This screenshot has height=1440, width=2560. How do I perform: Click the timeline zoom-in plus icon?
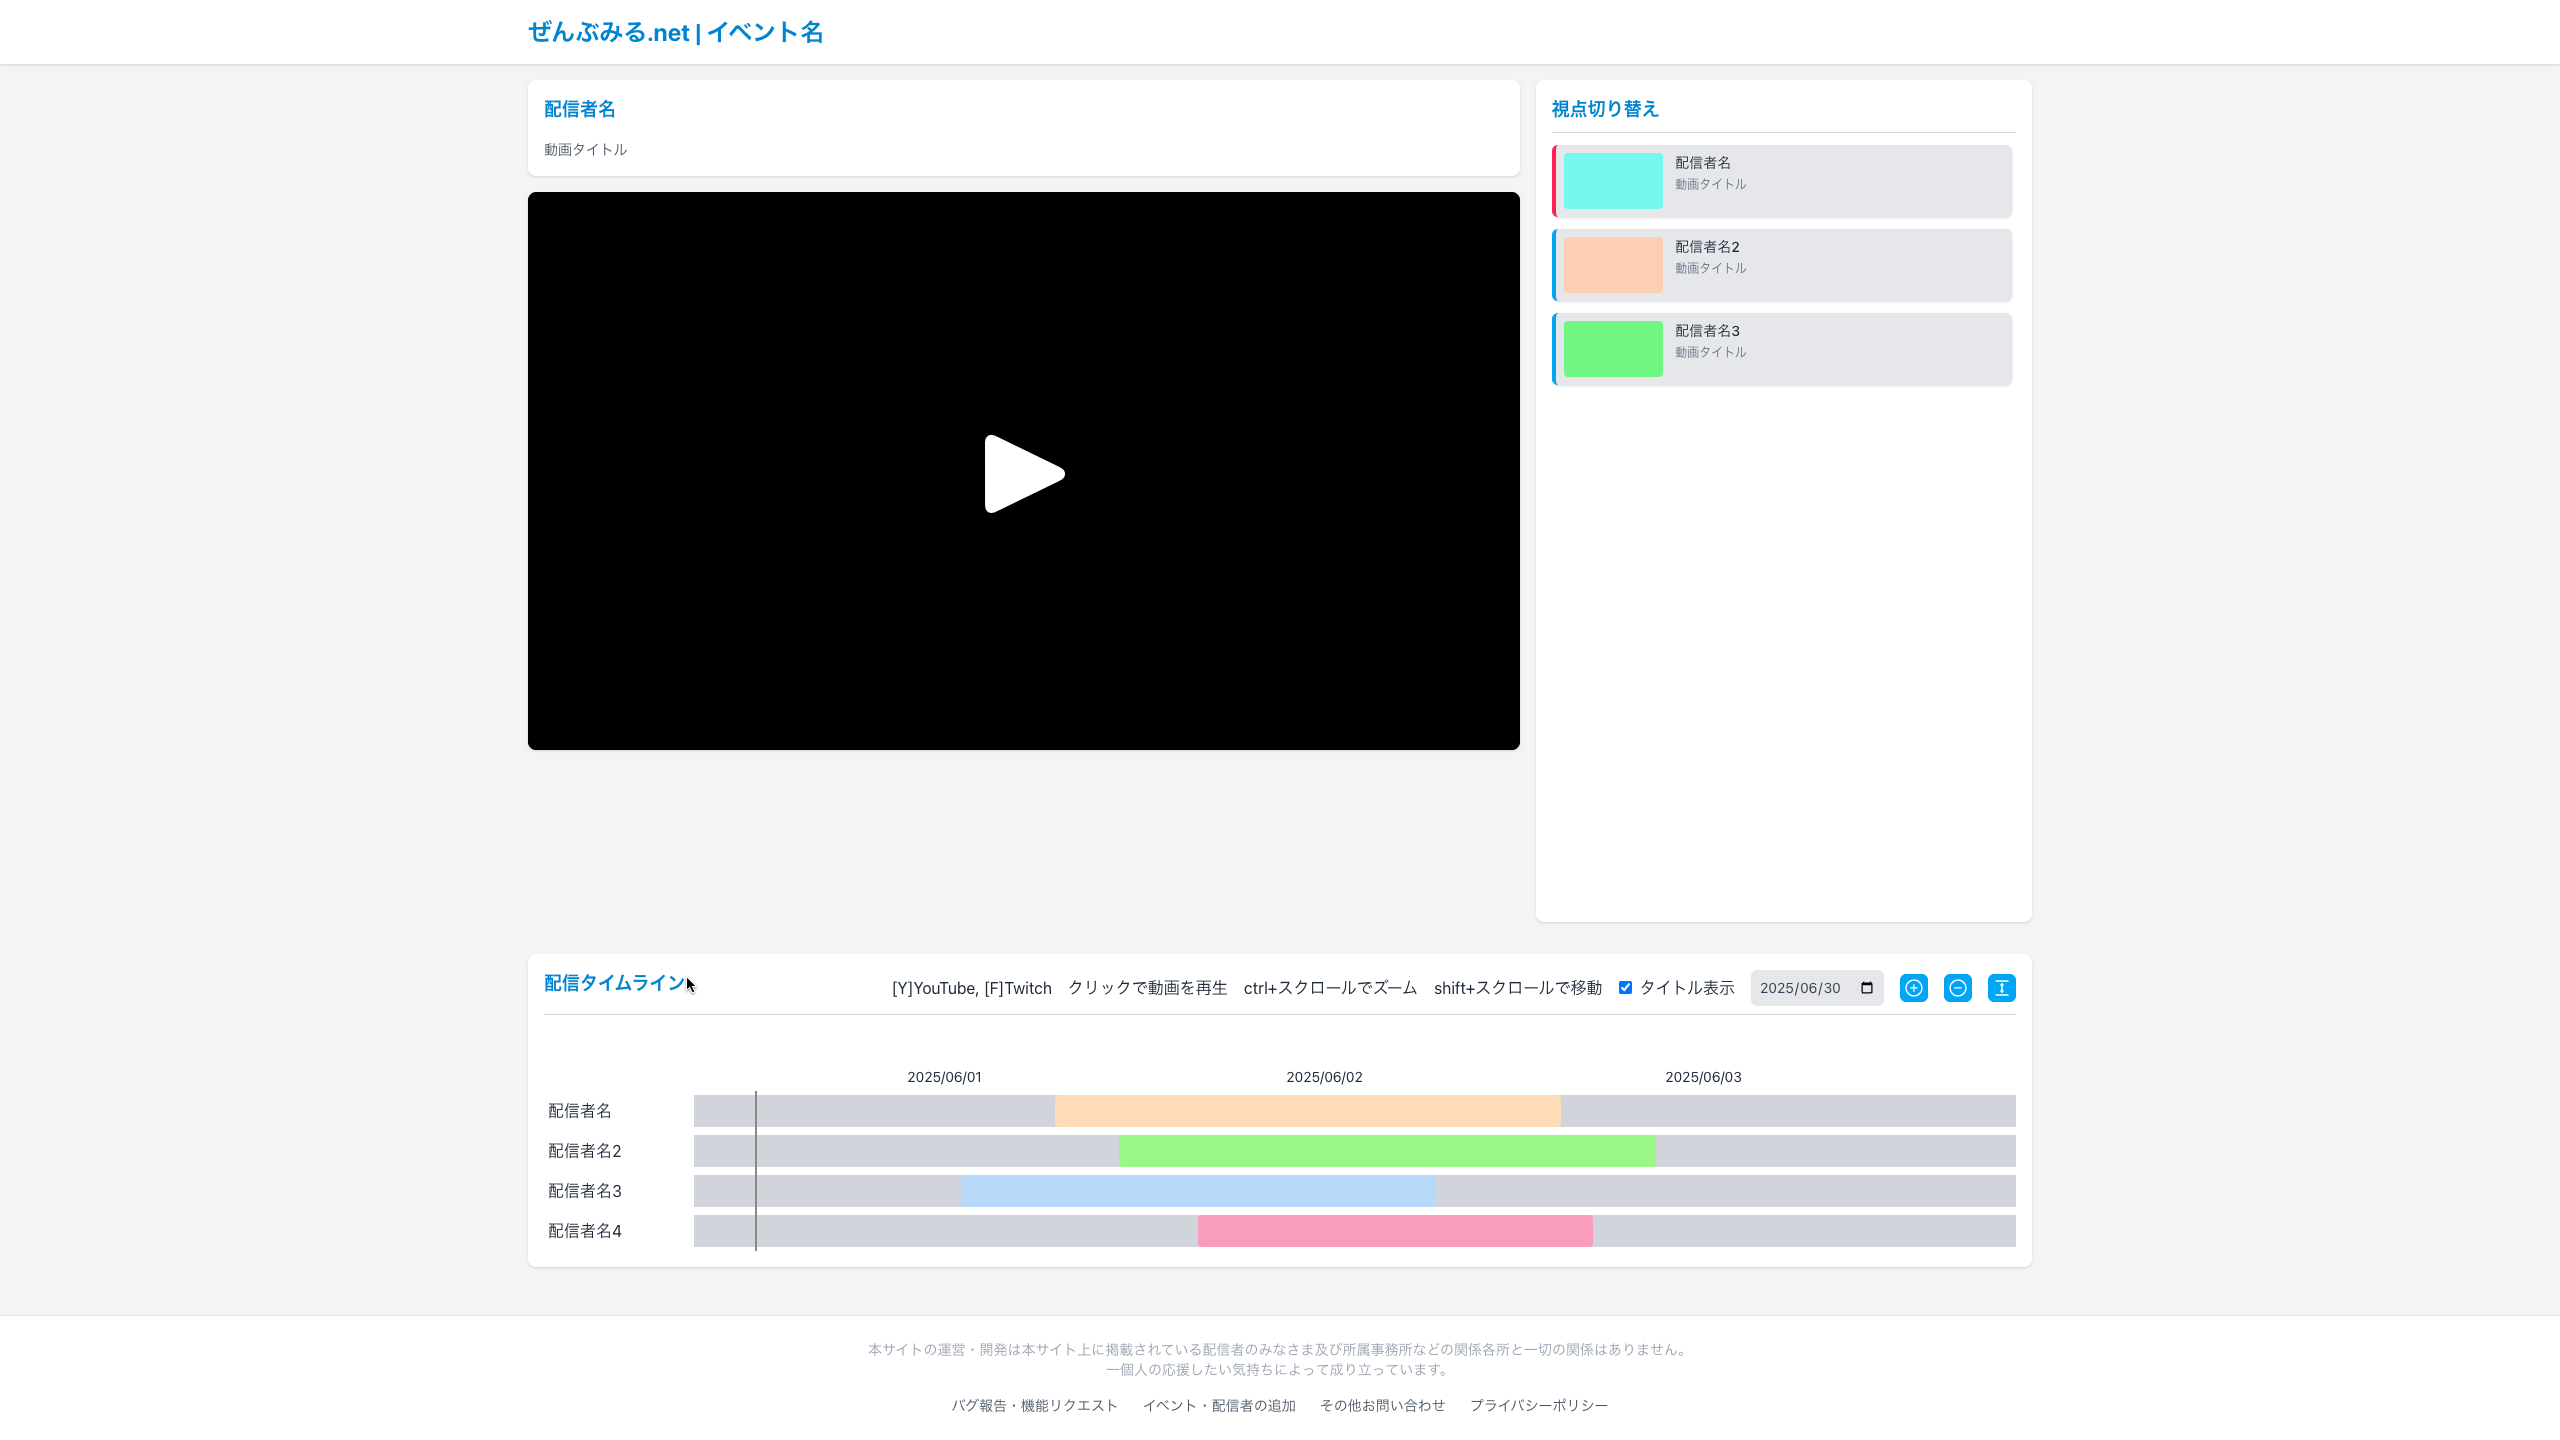1913,988
